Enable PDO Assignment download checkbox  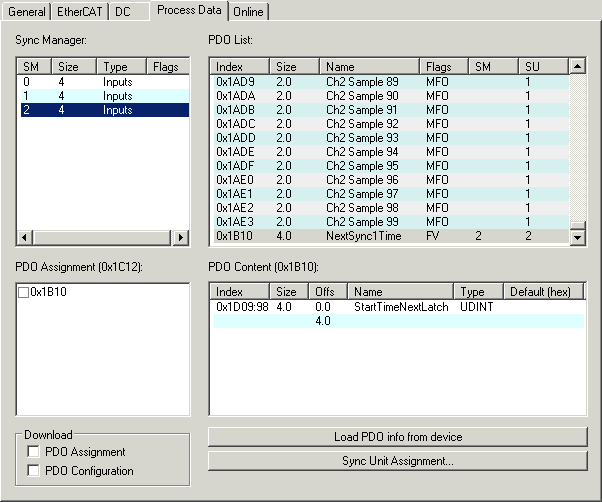(x=33, y=451)
